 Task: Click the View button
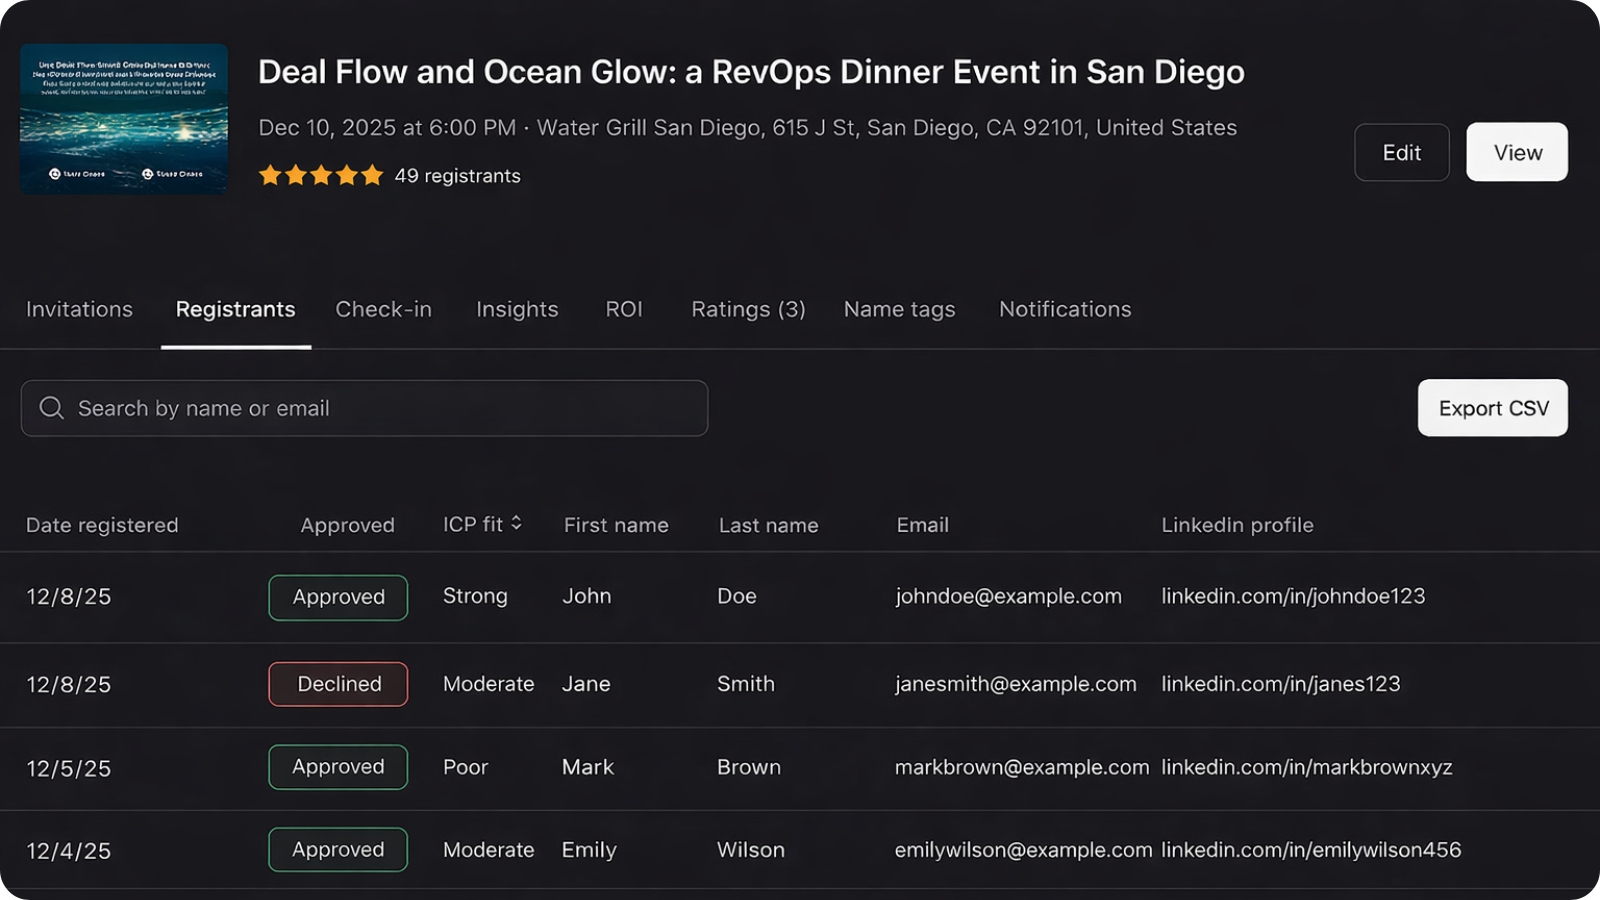pyautogui.click(x=1517, y=152)
